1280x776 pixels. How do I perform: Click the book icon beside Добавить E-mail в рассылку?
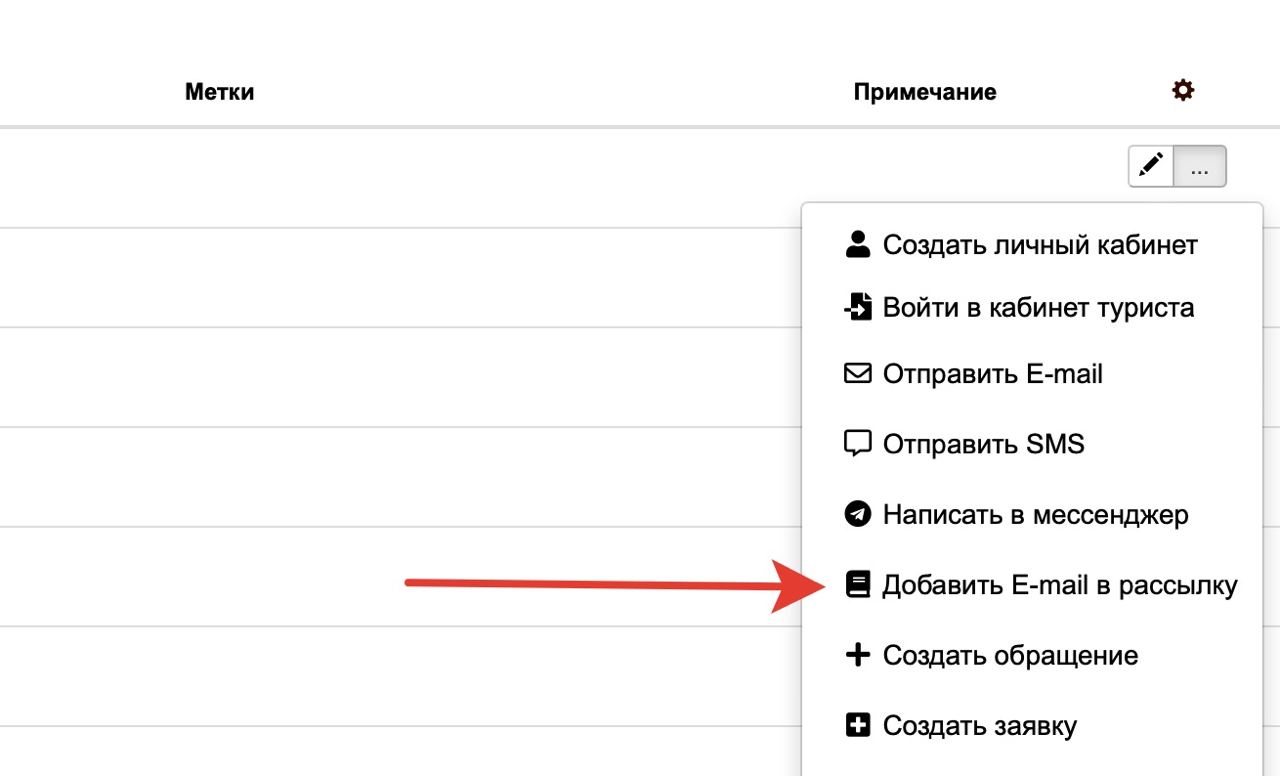pyautogui.click(x=857, y=585)
